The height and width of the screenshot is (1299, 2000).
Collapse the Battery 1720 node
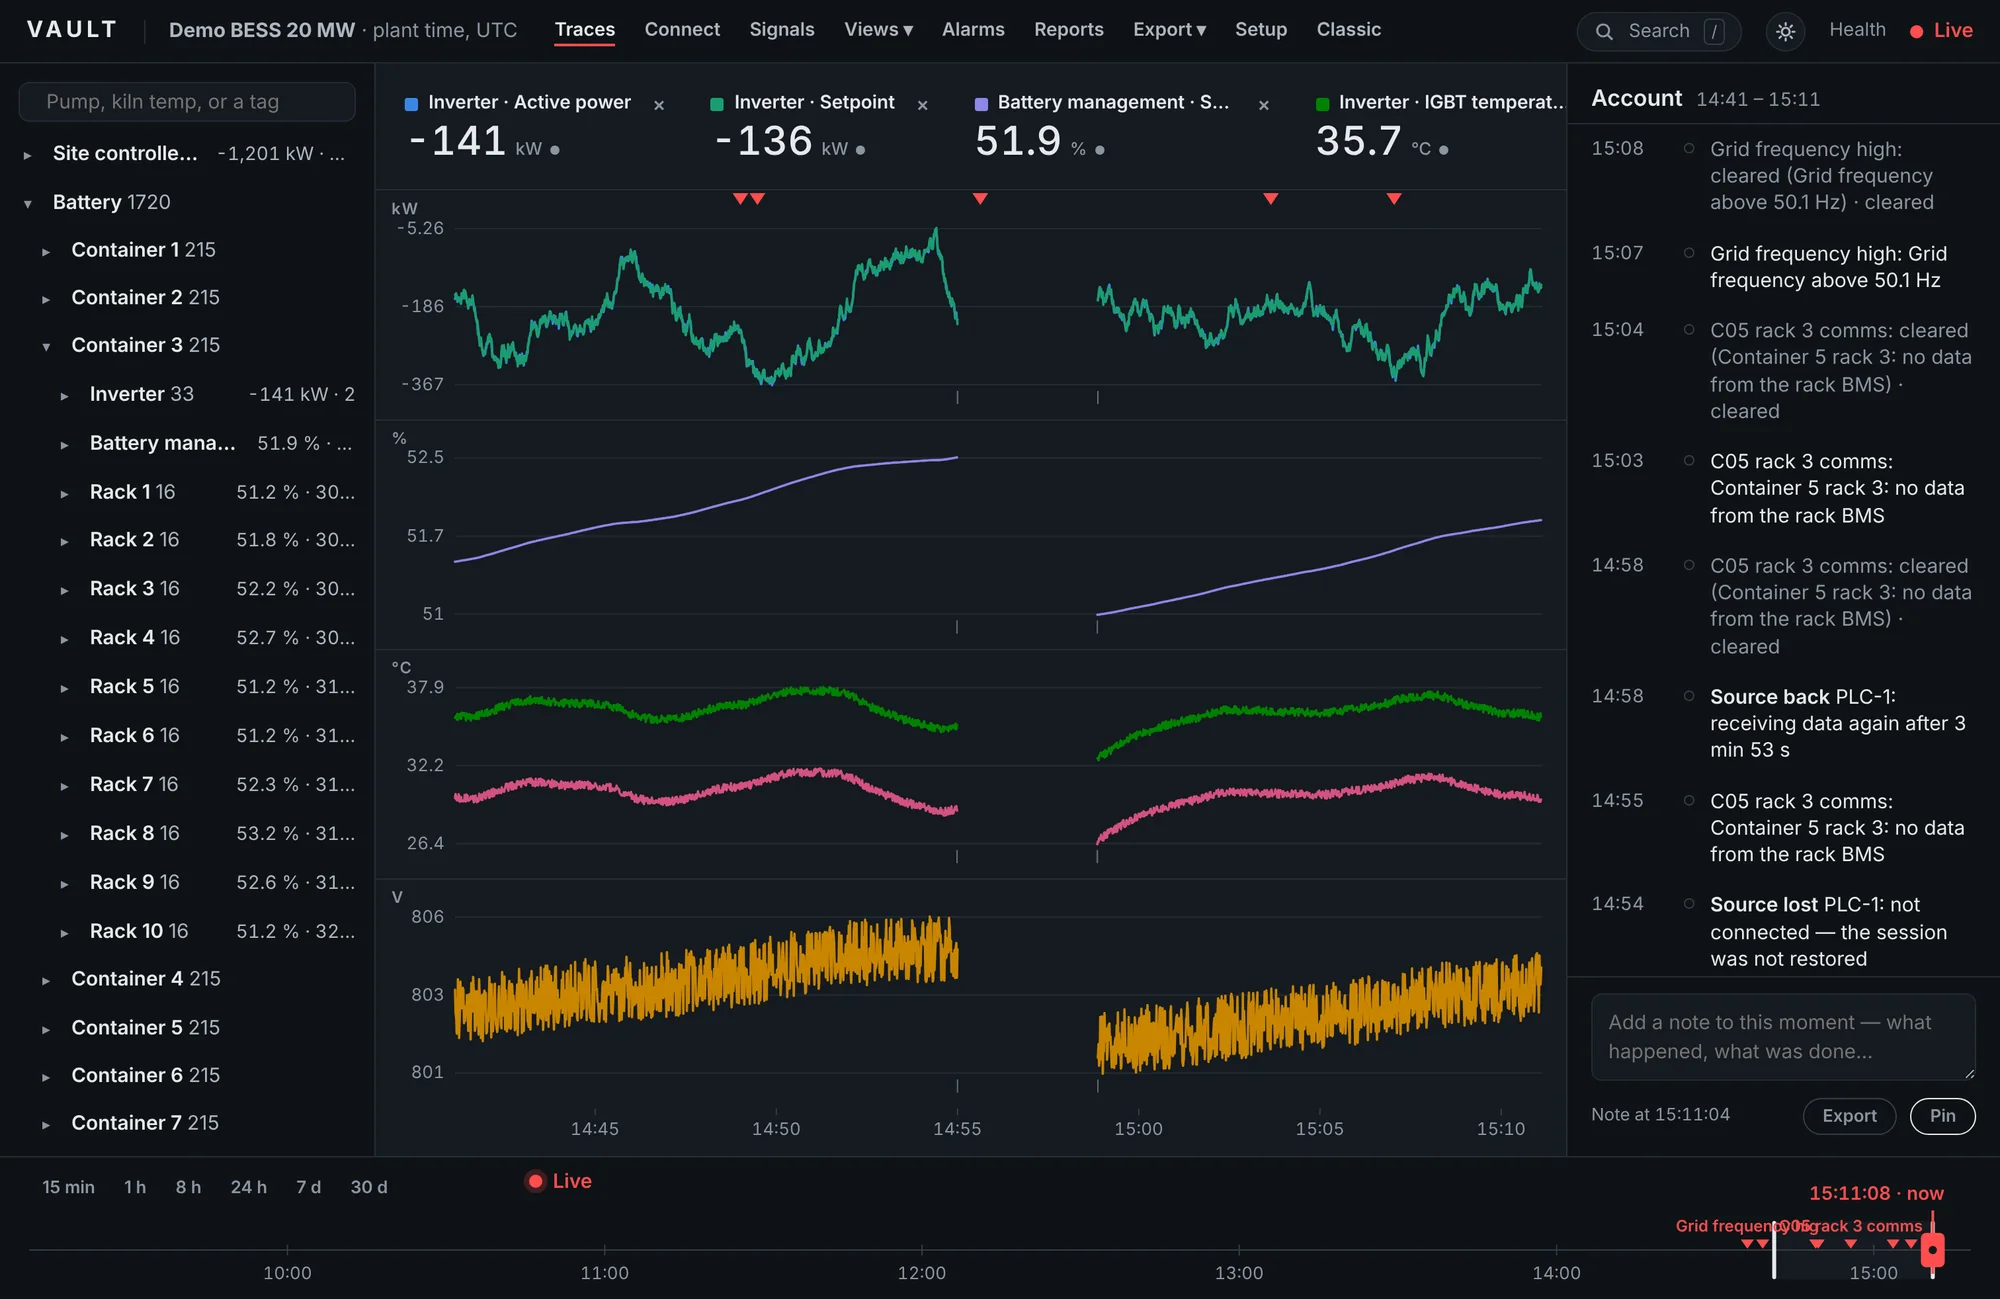pos(28,204)
